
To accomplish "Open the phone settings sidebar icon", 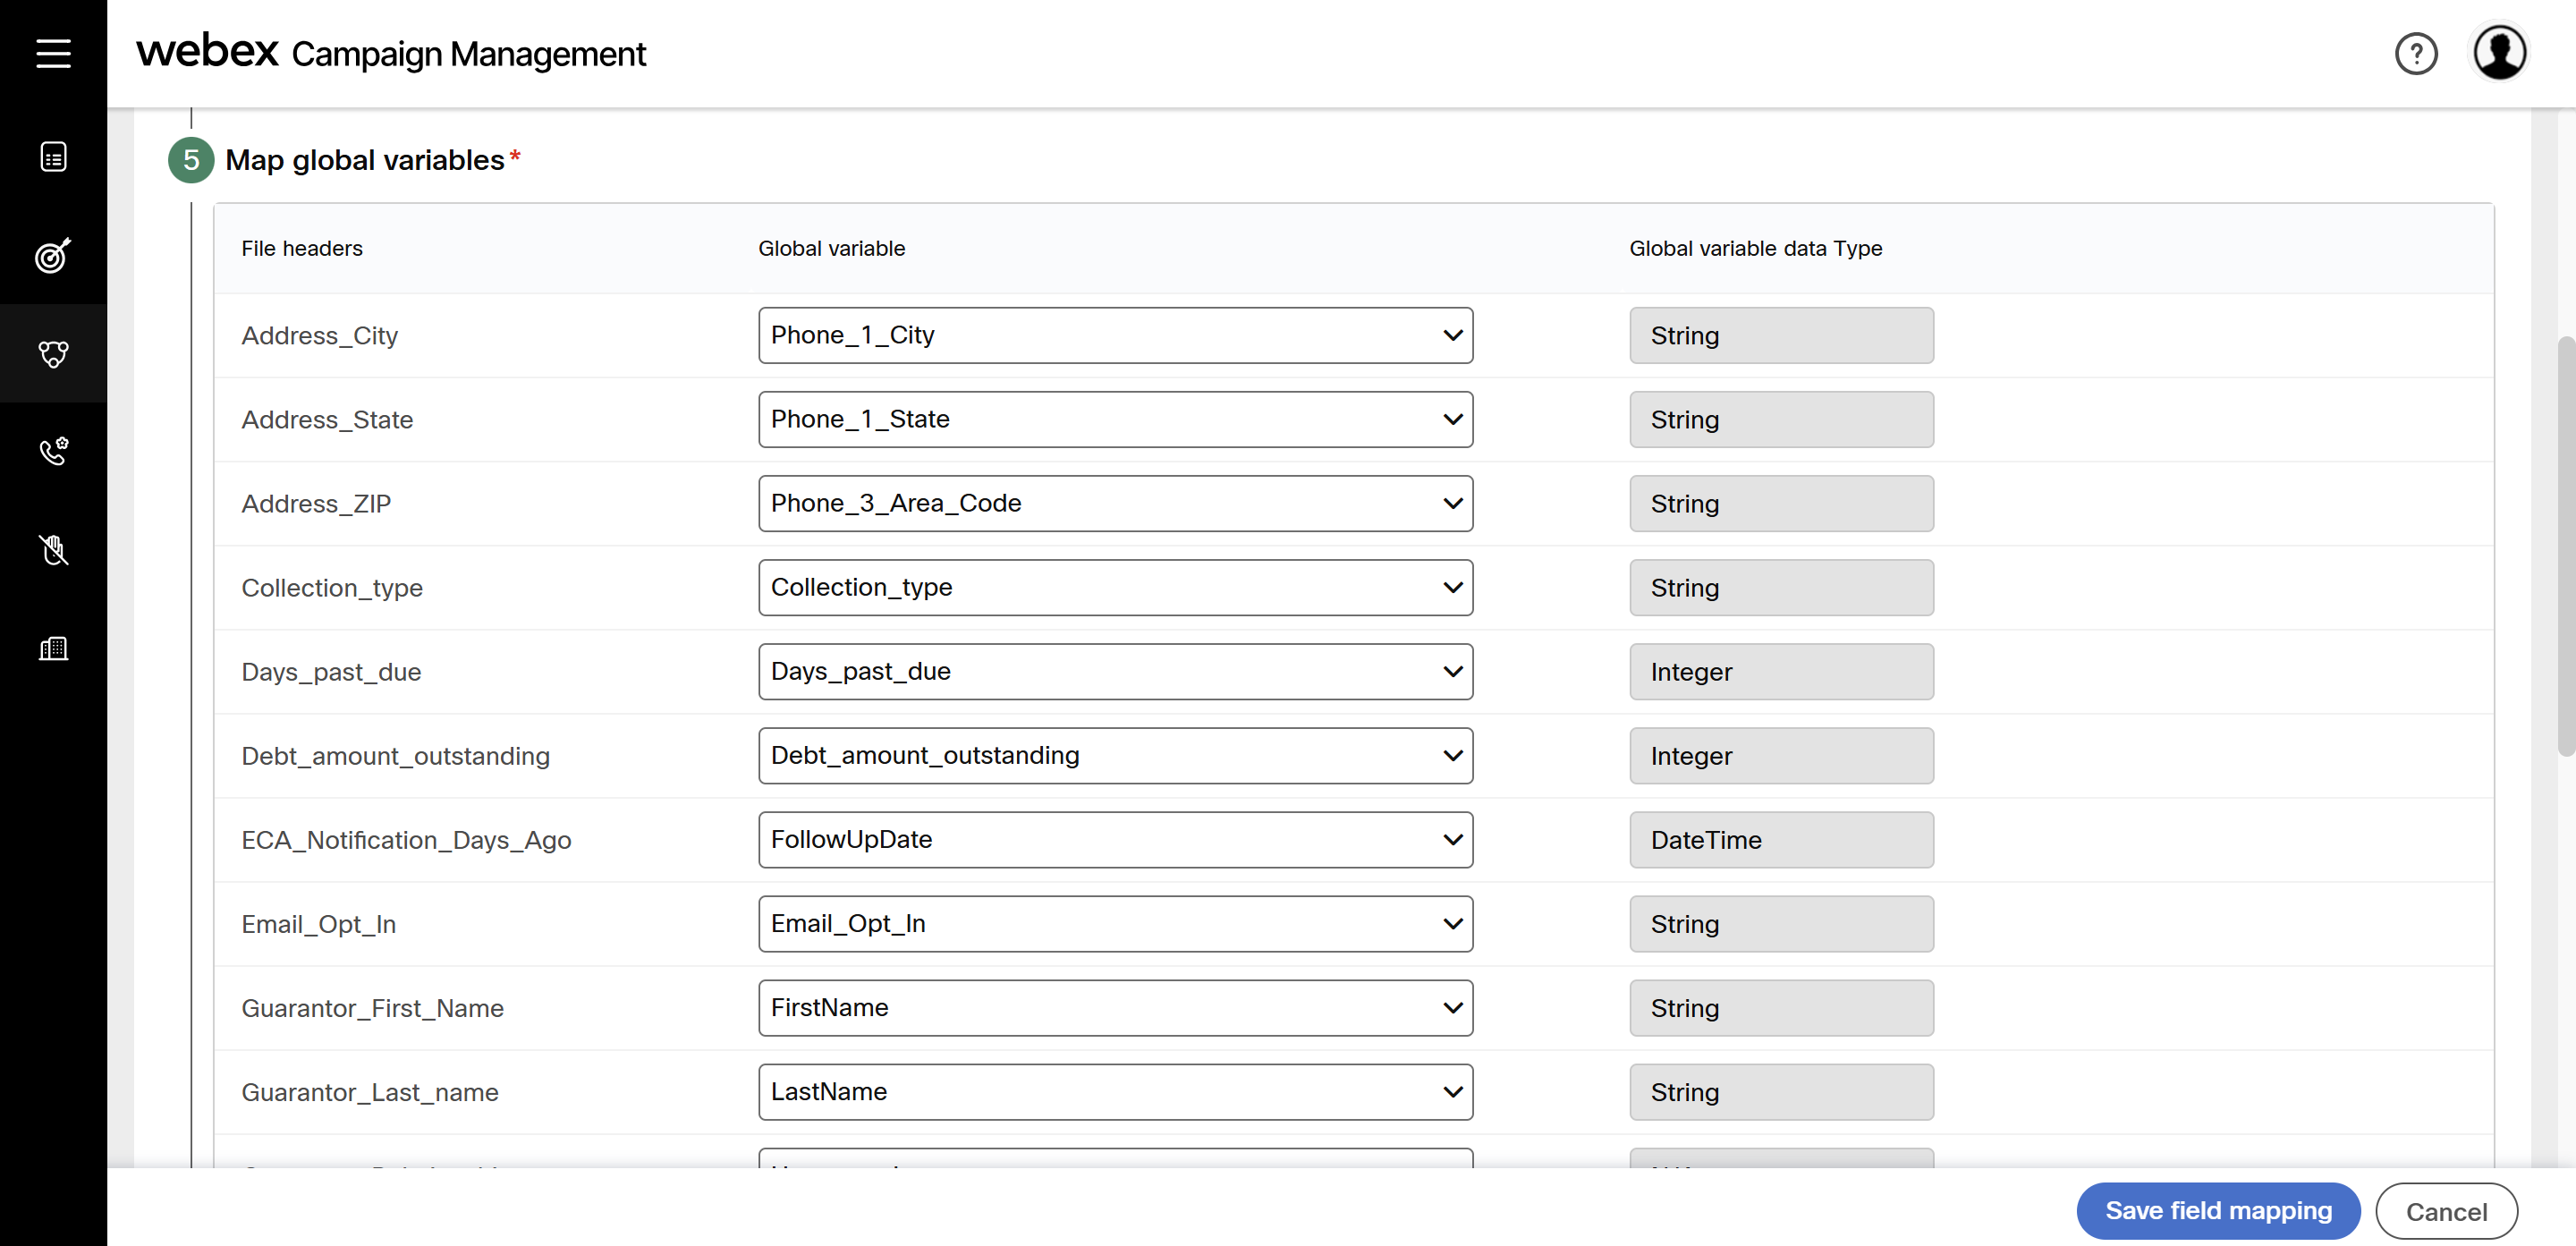I will pos(53,451).
